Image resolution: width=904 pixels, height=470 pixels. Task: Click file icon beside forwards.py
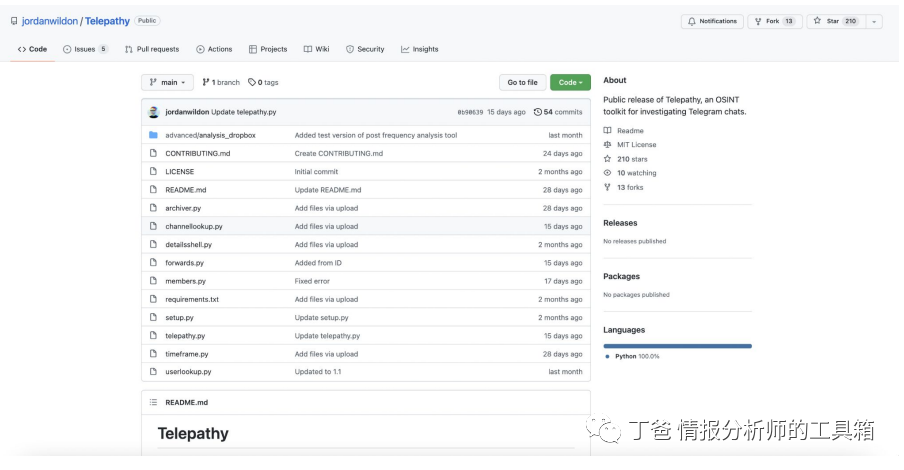click(153, 262)
